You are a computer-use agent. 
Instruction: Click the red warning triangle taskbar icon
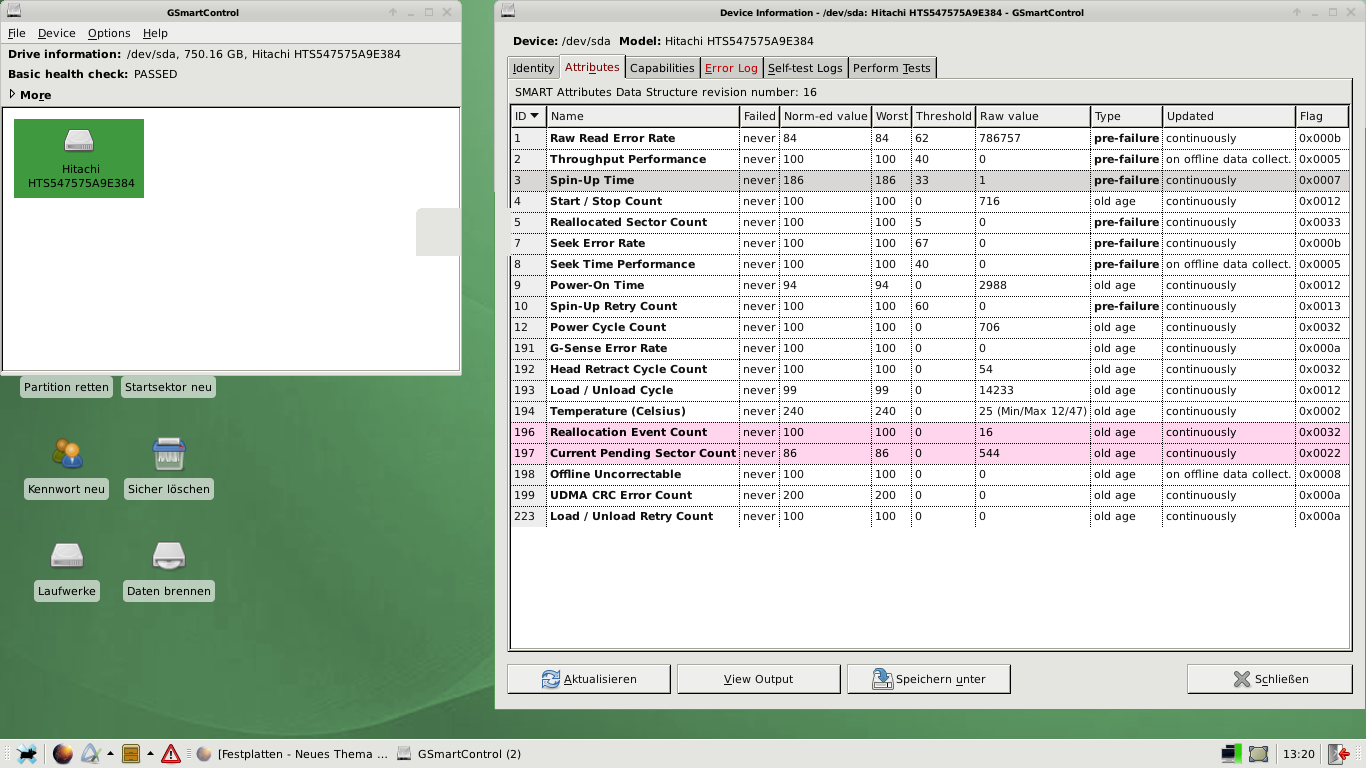(171, 754)
